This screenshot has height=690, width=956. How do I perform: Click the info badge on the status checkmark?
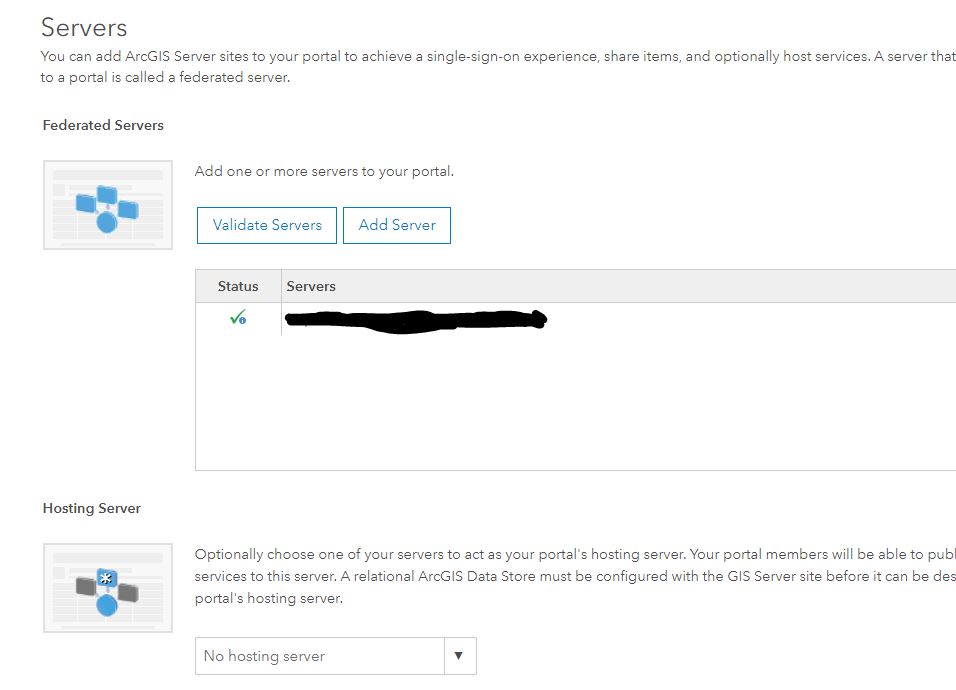243,322
